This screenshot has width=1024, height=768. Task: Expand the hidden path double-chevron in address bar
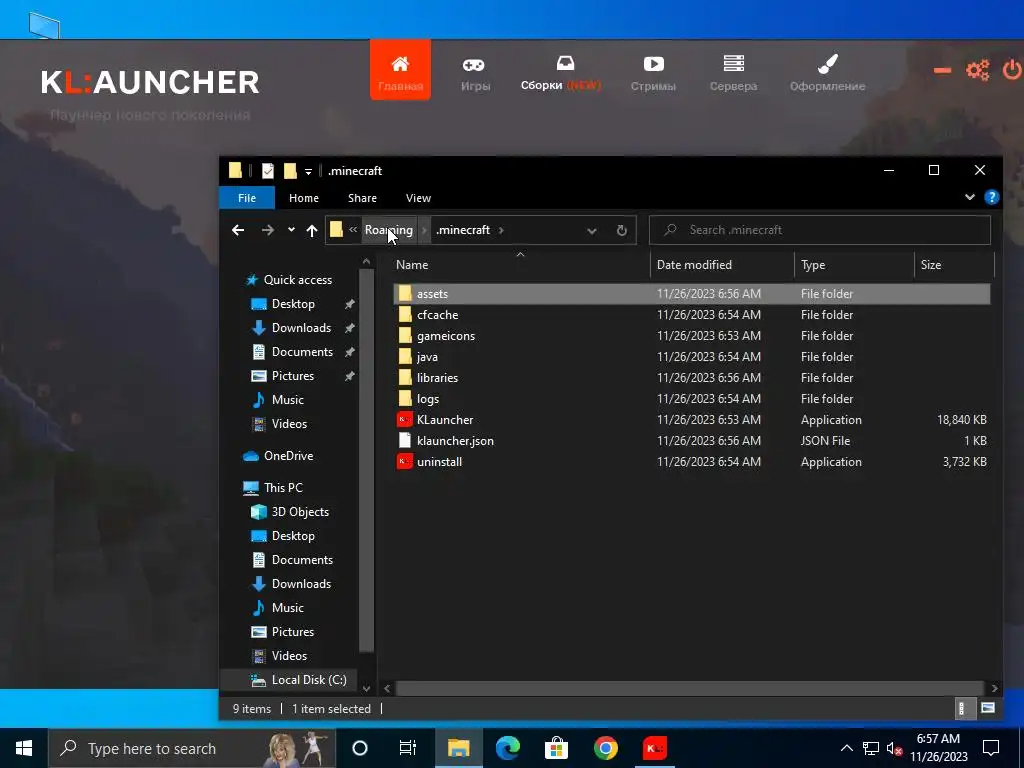[353, 230]
